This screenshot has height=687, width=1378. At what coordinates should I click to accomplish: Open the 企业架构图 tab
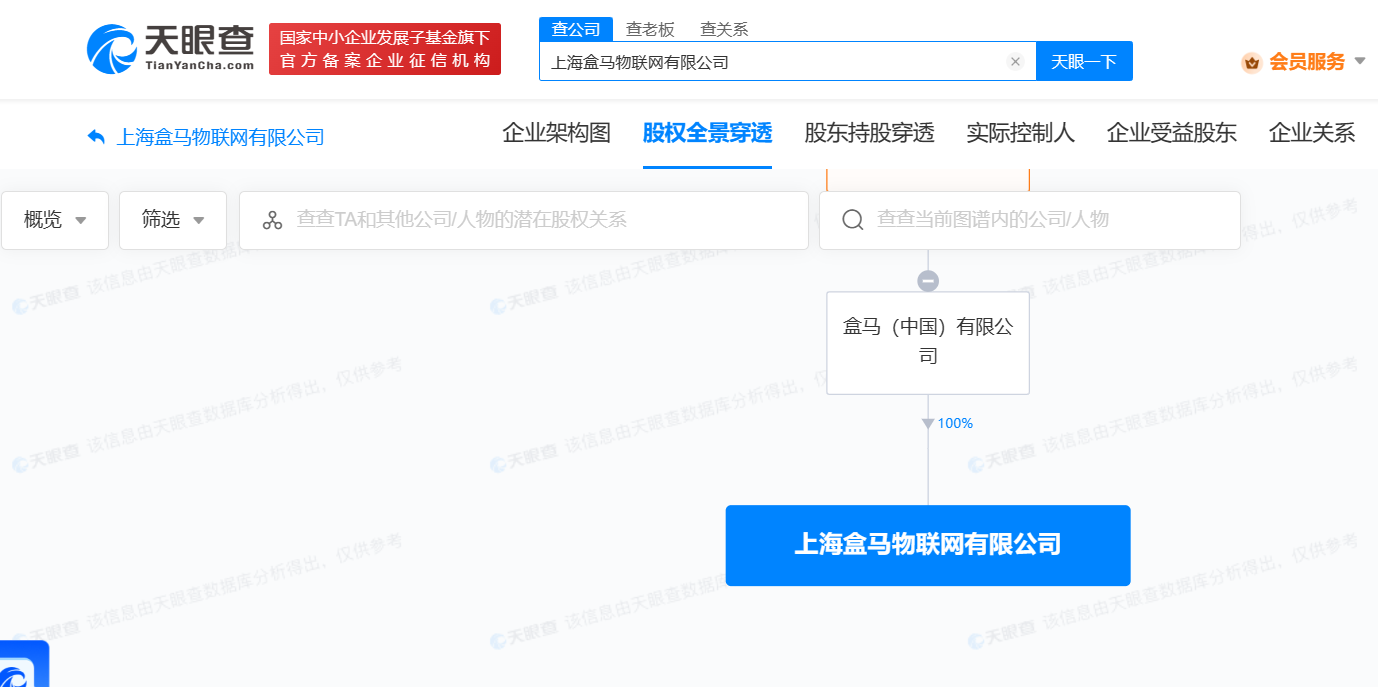557,132
